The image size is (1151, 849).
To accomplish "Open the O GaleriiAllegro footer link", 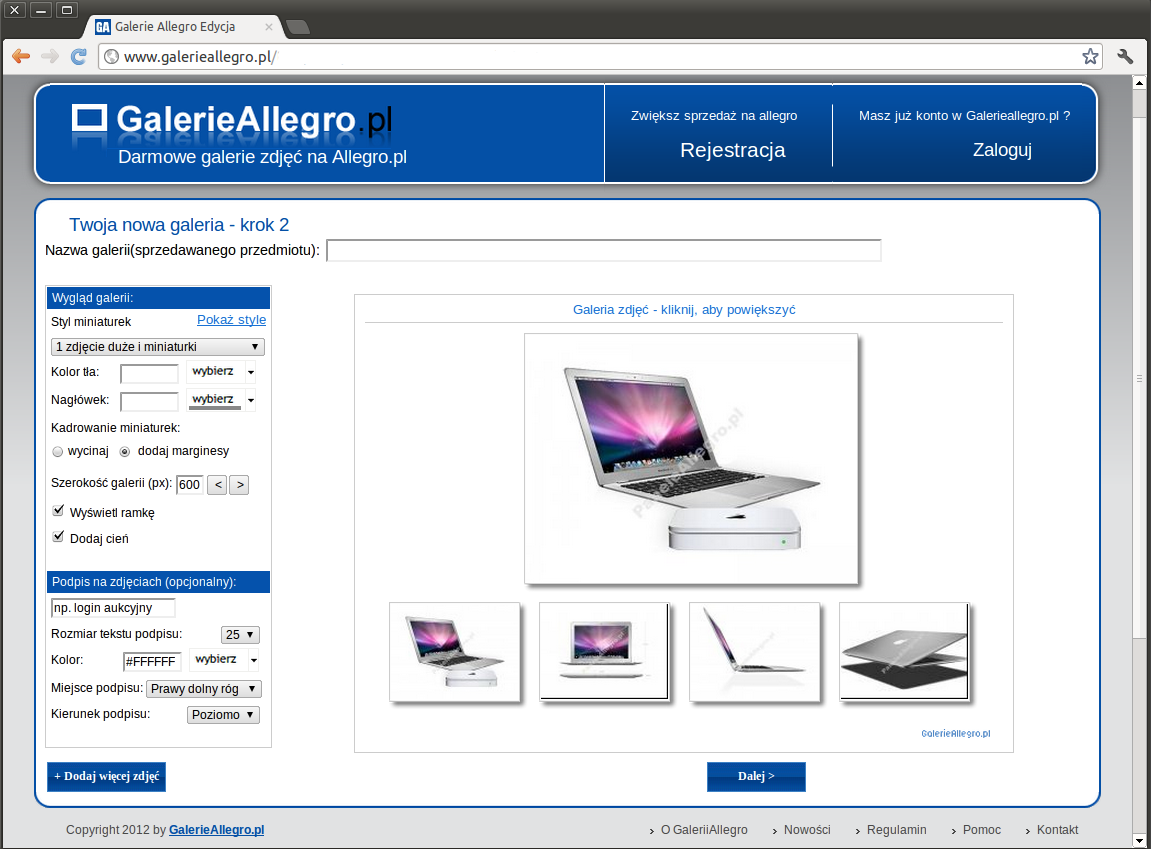I will pyautogui.click(x=704, y=830).
